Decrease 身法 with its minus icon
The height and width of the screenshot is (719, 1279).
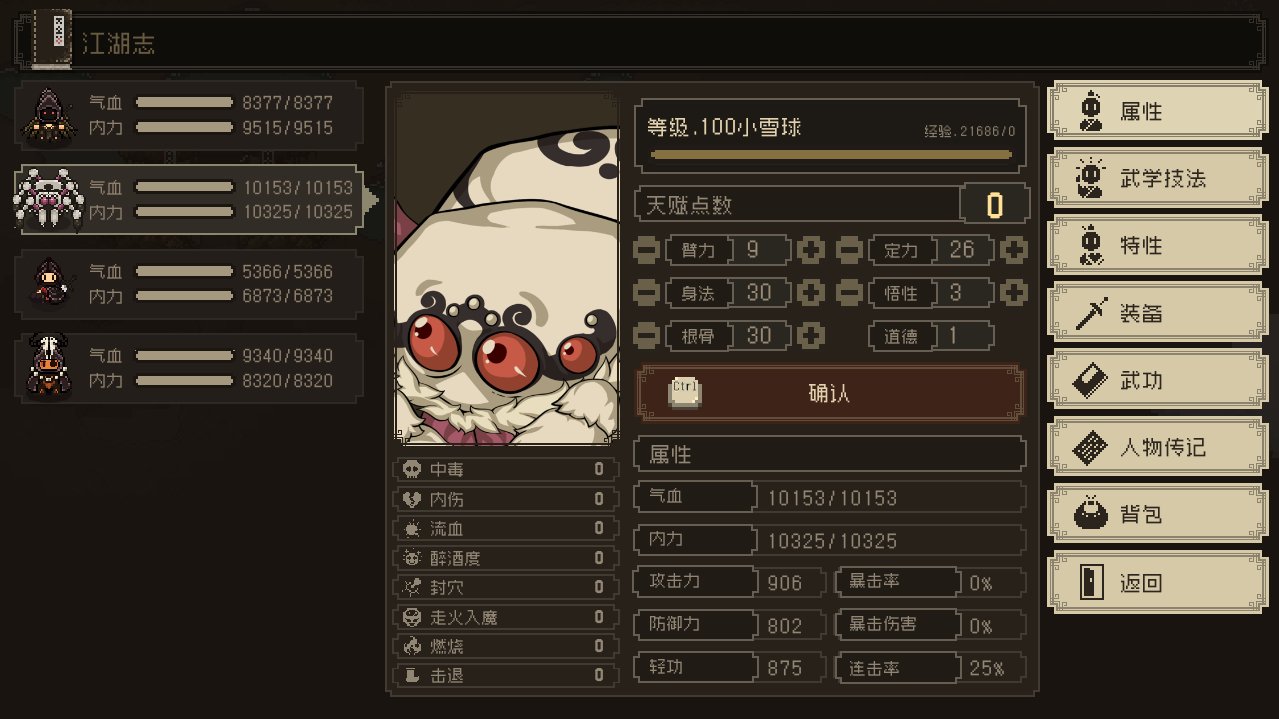(647, 293)
